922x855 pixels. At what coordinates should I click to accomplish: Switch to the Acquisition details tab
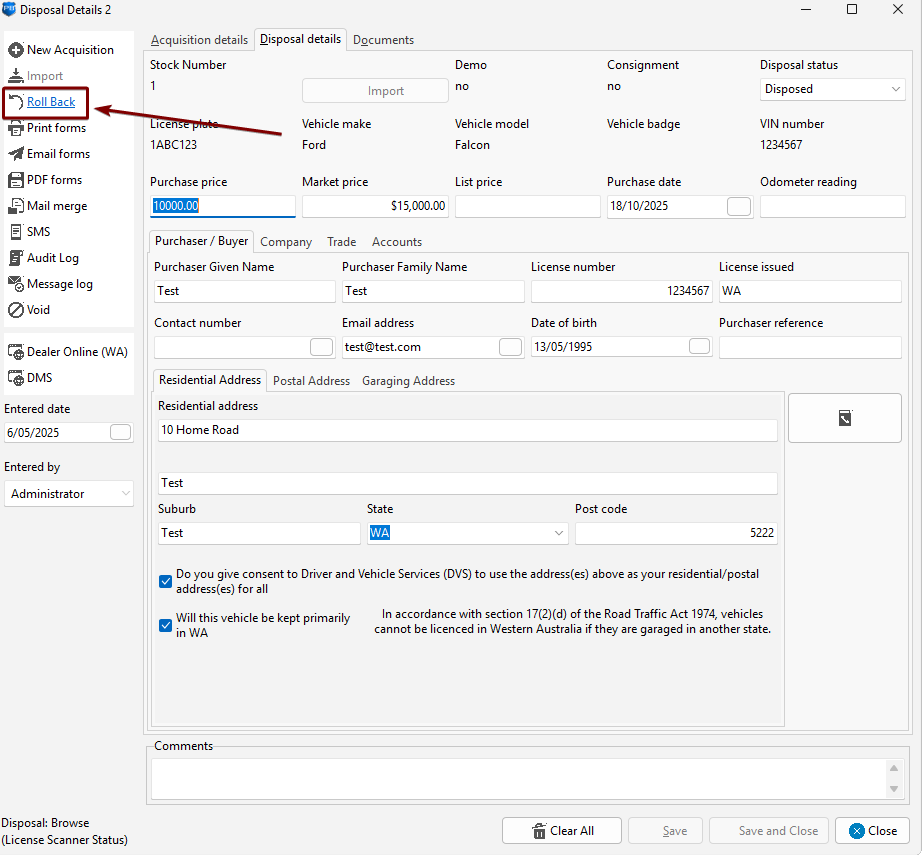point(199,40)
